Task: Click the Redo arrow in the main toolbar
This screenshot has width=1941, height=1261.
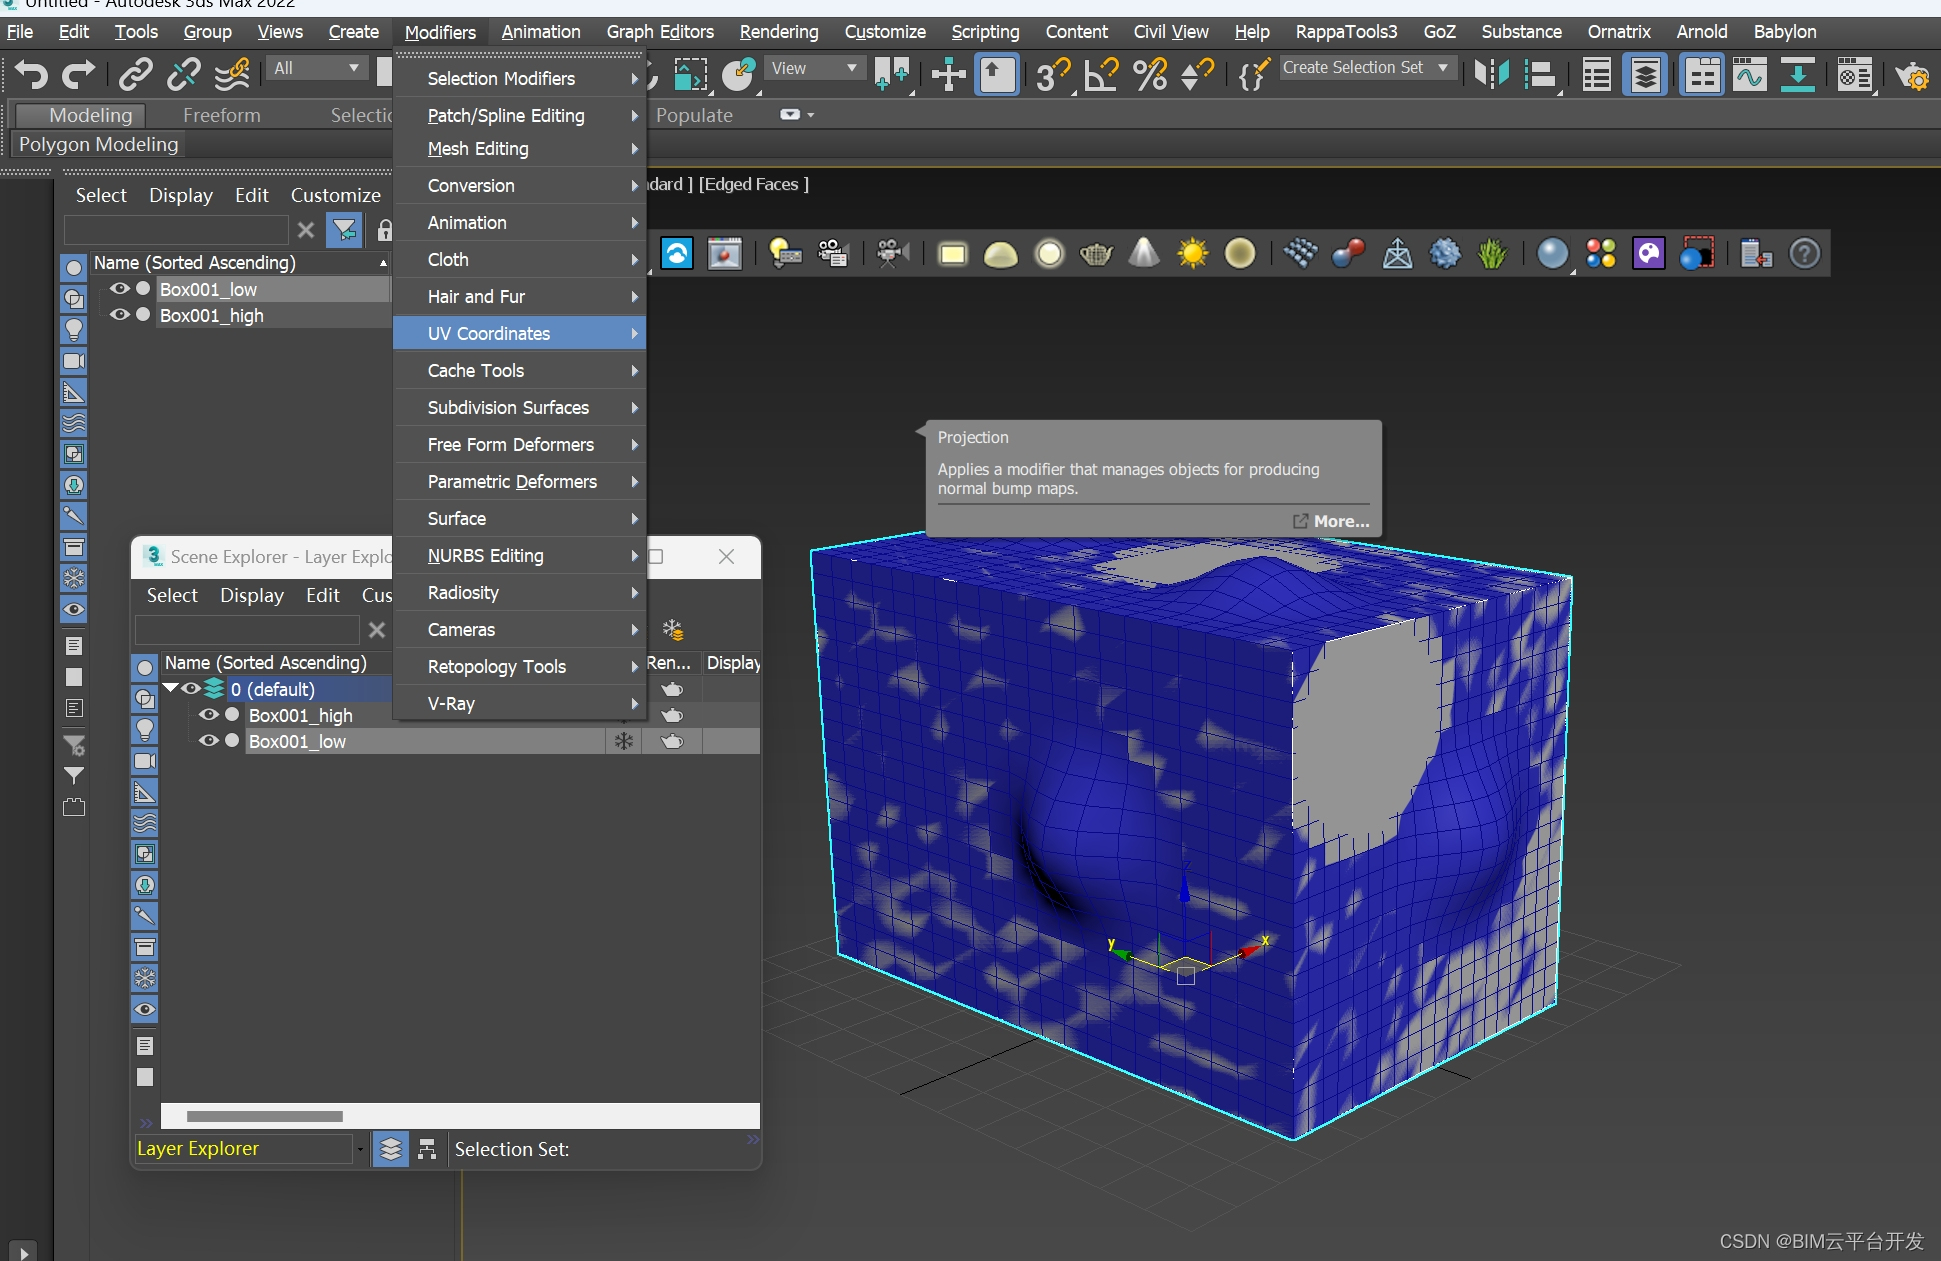Action: tap(78, 74)
